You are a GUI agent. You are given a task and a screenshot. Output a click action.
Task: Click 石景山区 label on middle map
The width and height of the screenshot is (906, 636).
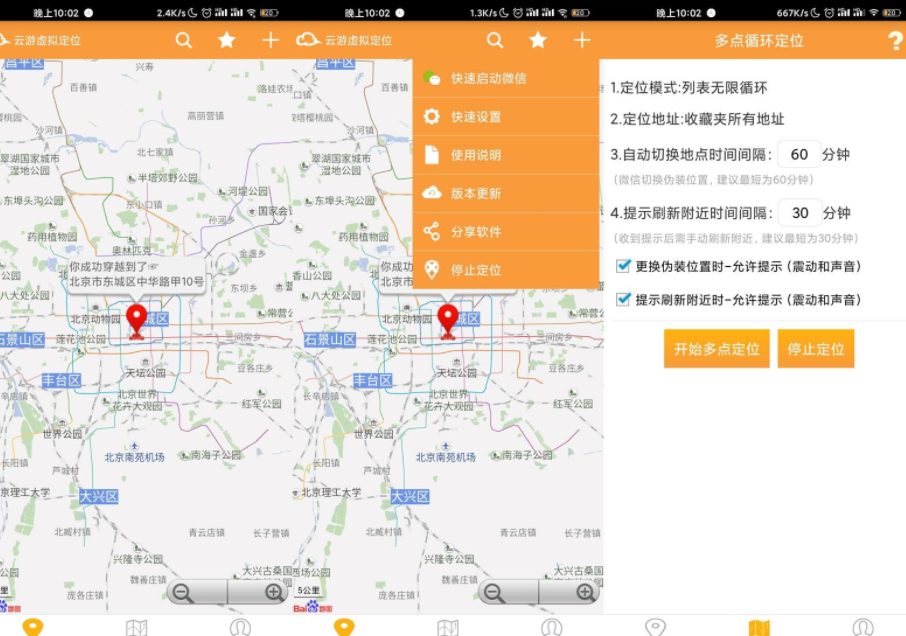330,339
